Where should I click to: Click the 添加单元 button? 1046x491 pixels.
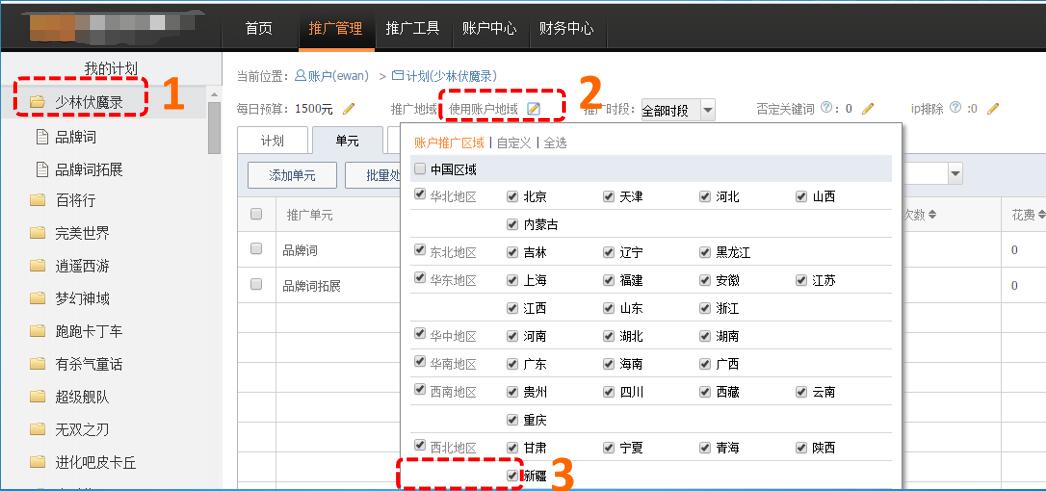coord(292,175)
